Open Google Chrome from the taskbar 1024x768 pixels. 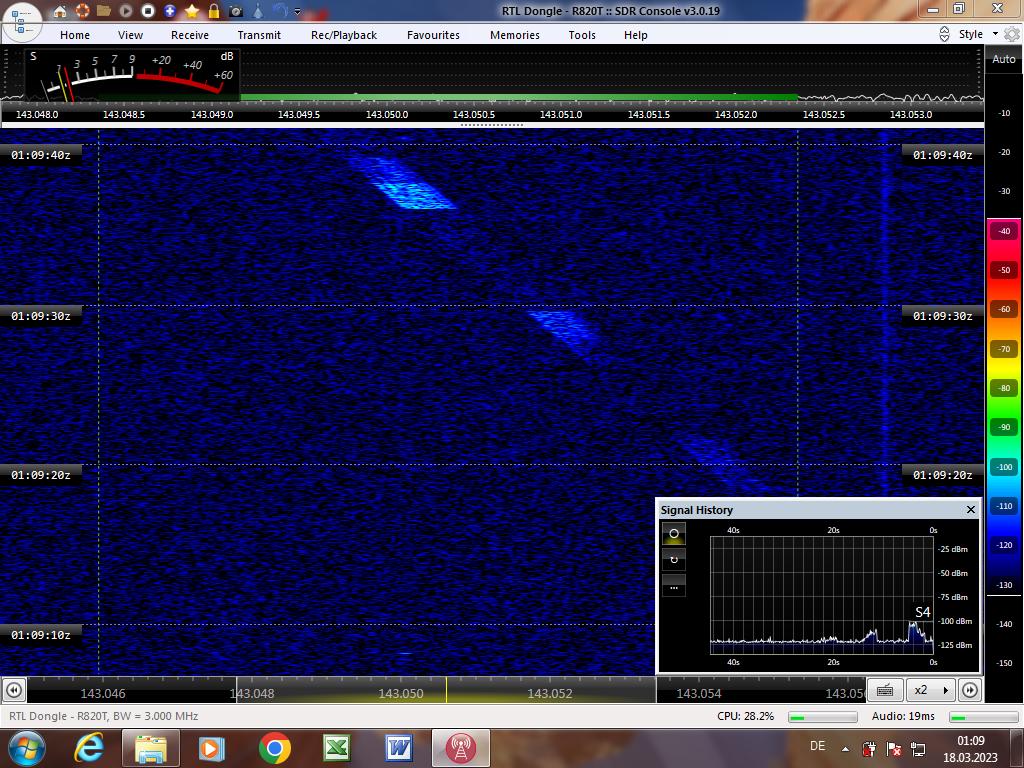point(275,748)
